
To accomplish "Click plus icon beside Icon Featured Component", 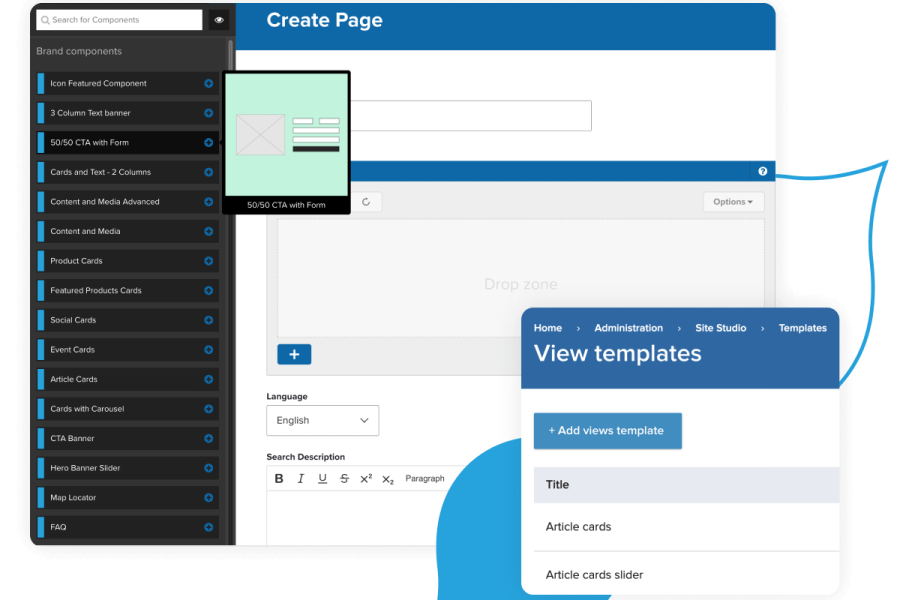I will click(208, 84).
